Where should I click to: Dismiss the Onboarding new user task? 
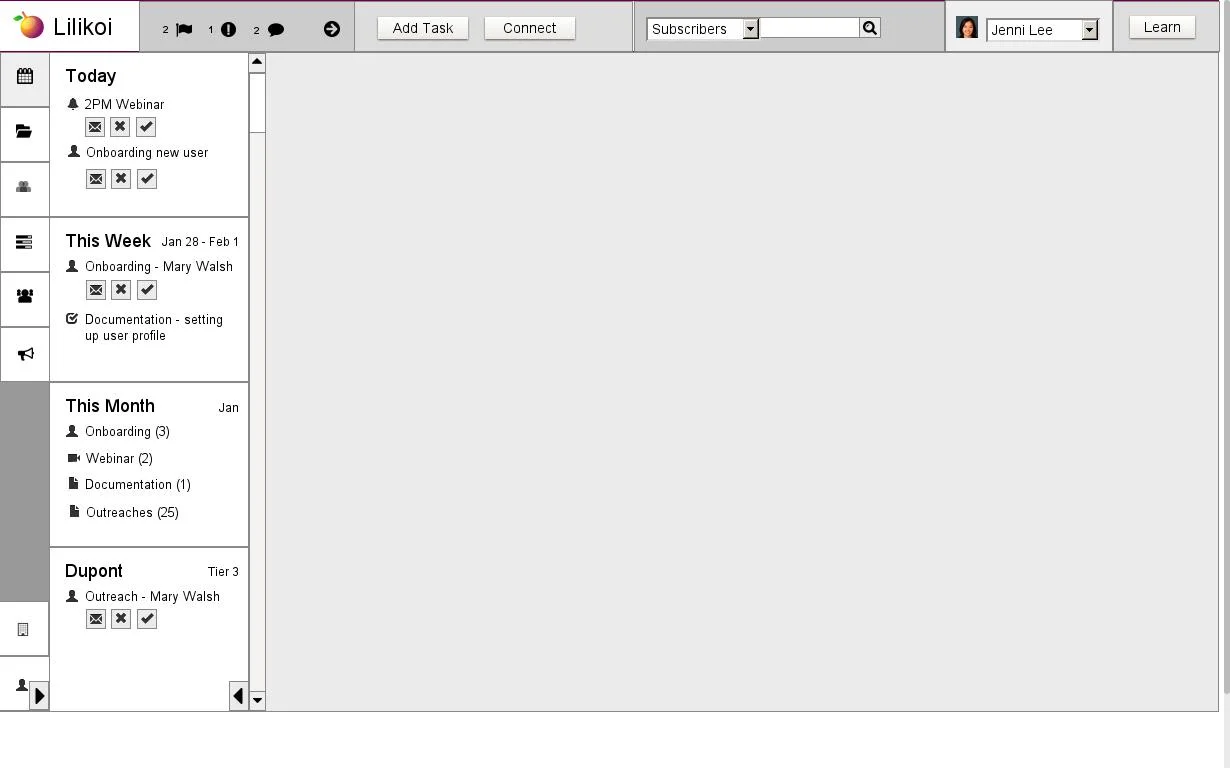(120, 179)
